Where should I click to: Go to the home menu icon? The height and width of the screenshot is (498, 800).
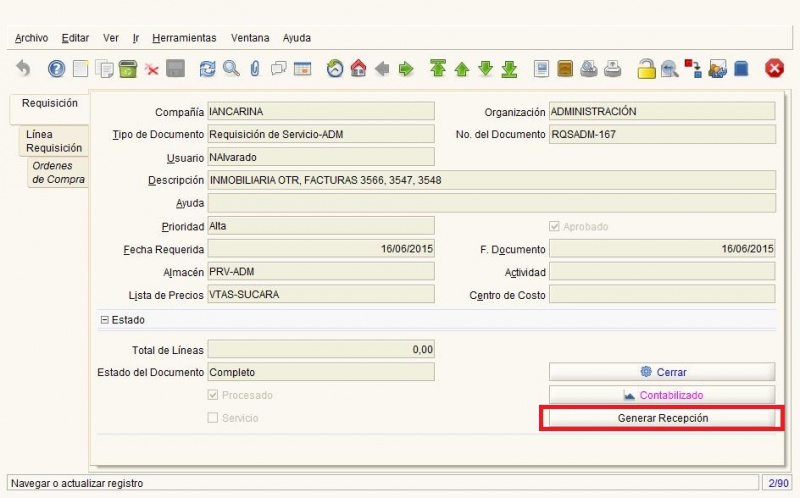358,69
